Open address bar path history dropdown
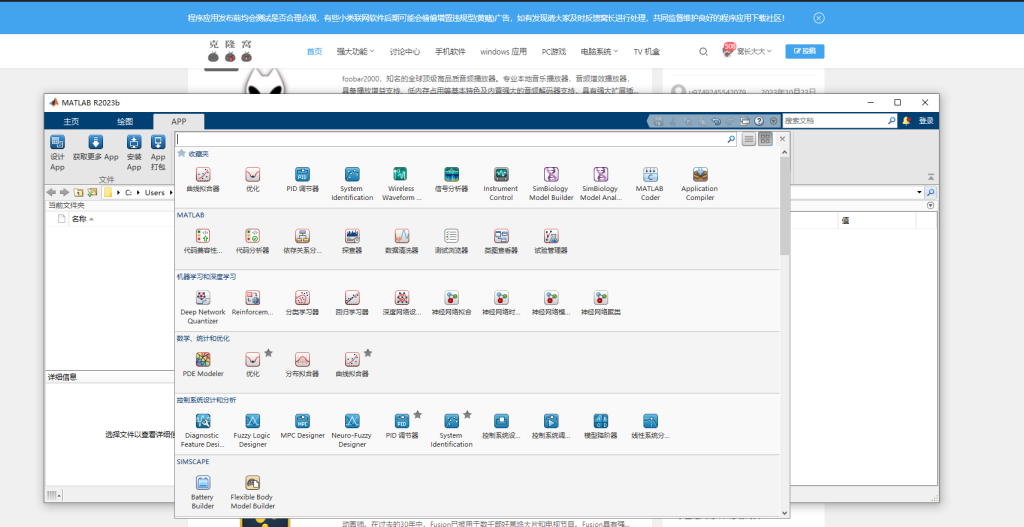1024x527 pixels. point(919,193)
